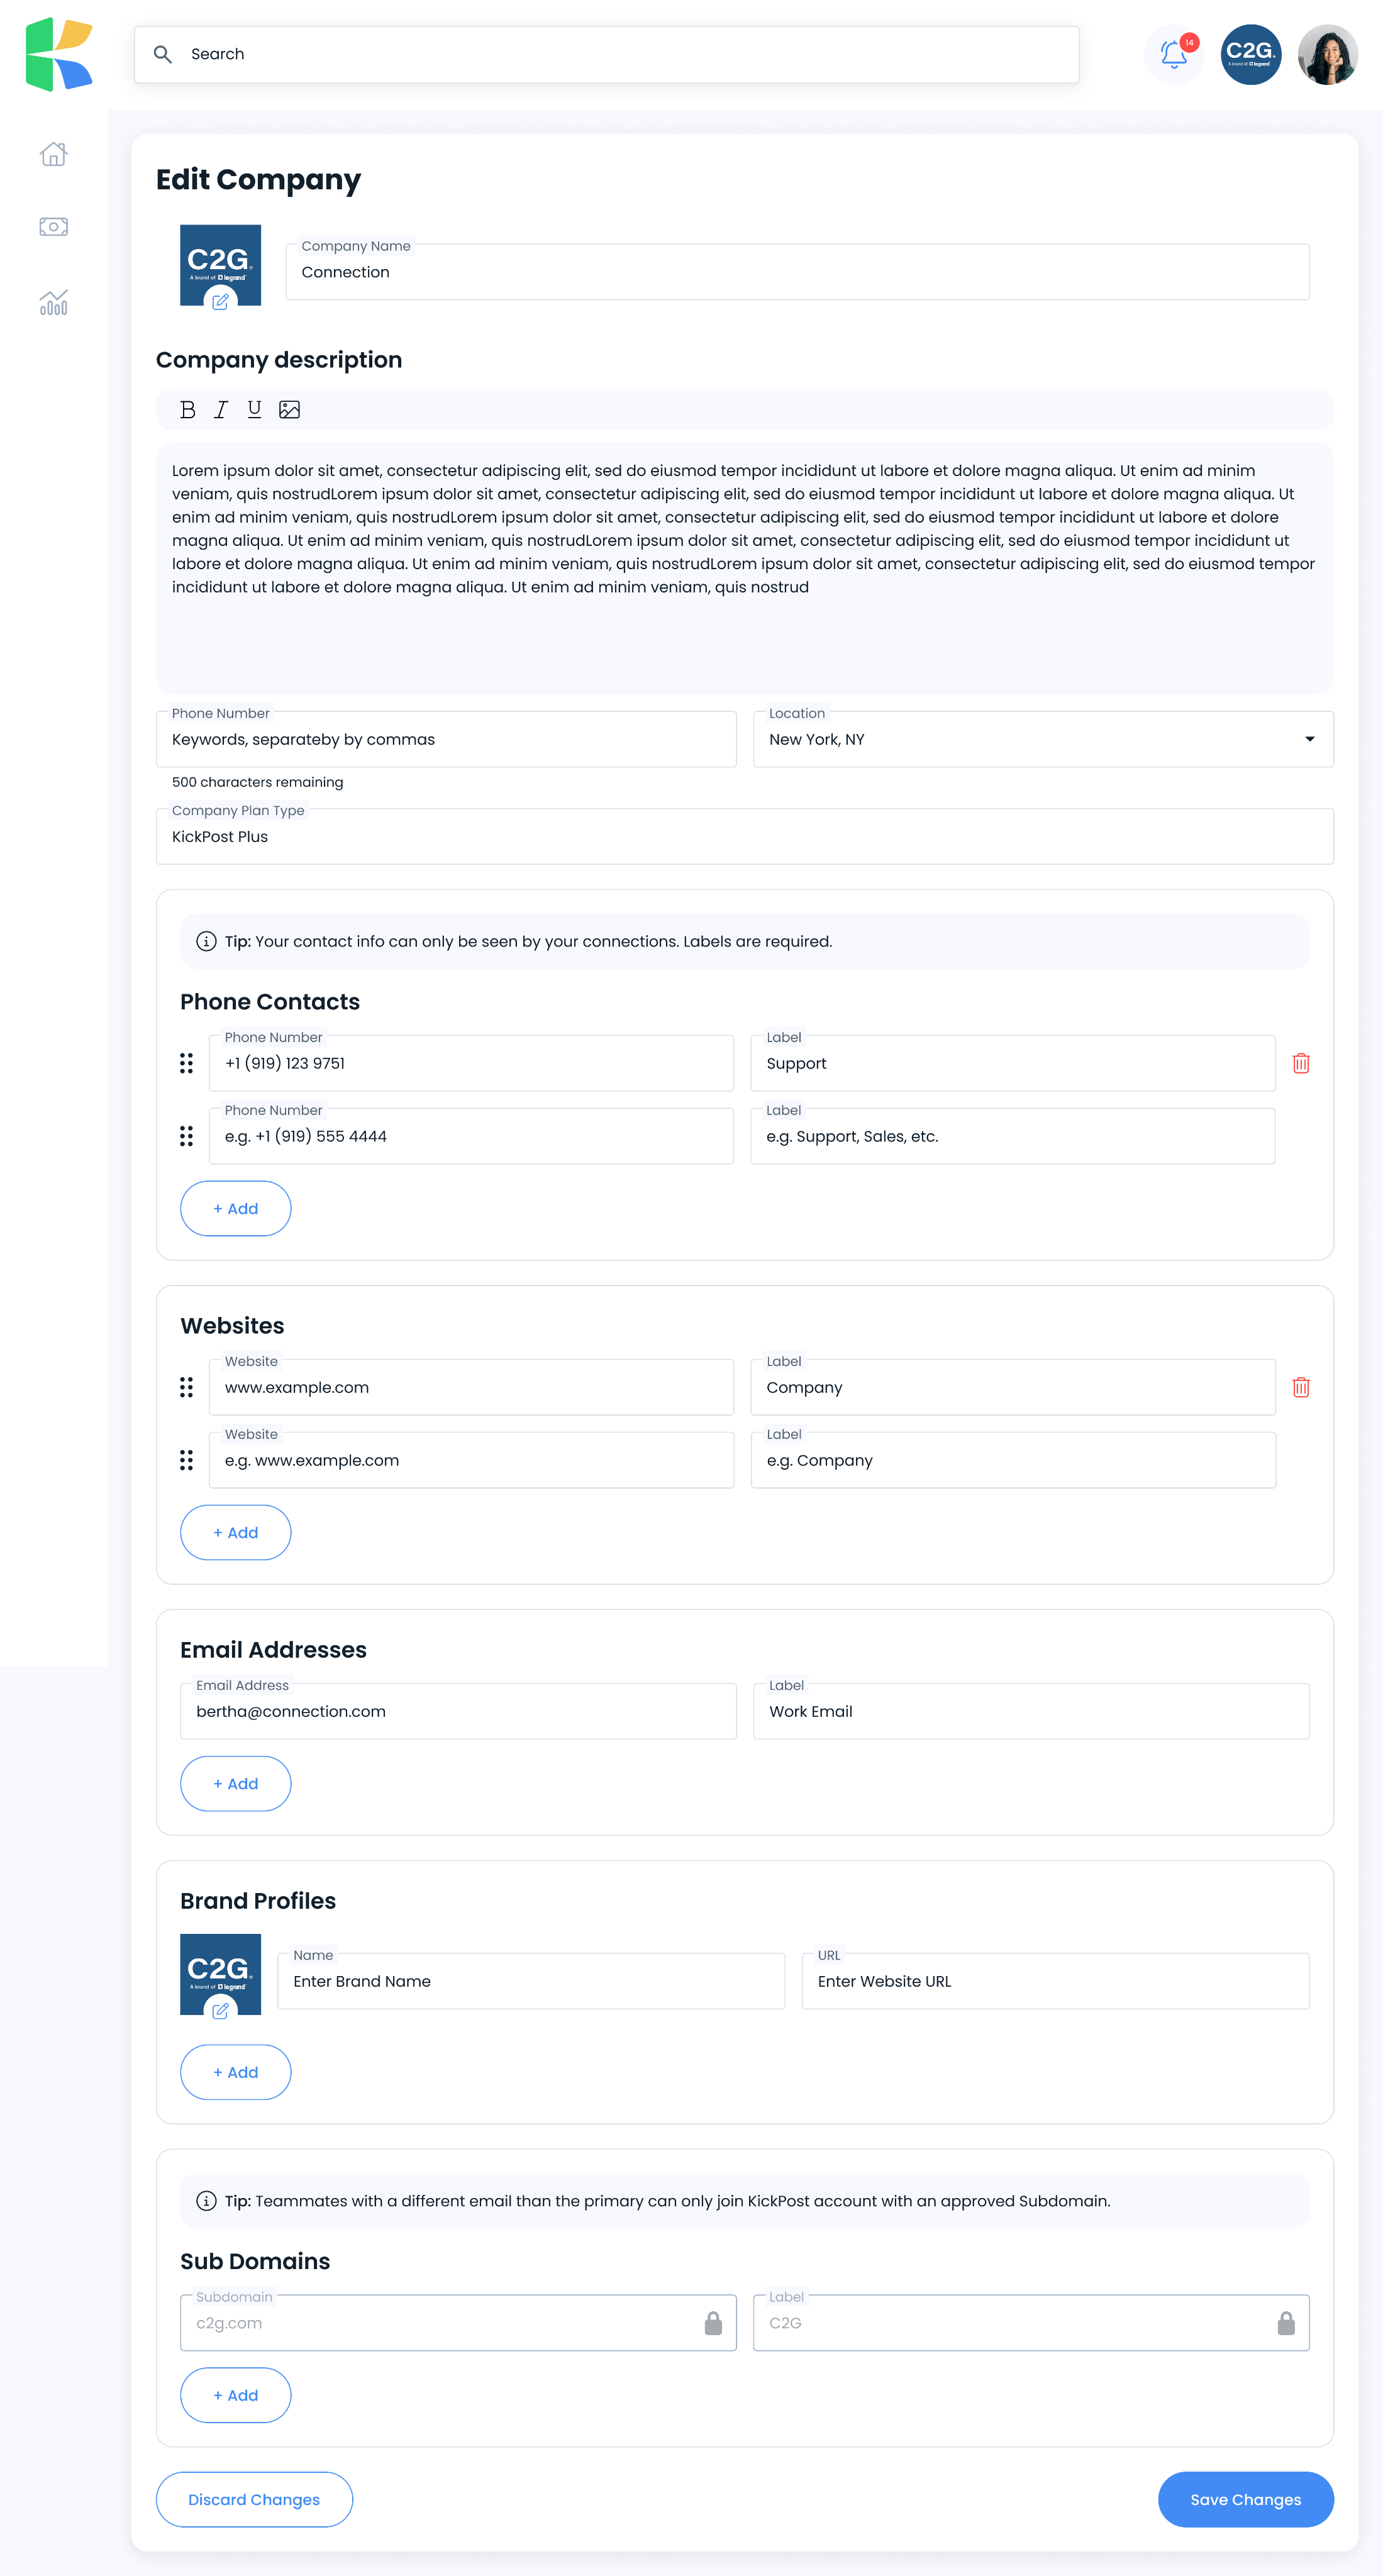Toggle underline formatting in description editor
The image size is (1383, 2576).
255,410
